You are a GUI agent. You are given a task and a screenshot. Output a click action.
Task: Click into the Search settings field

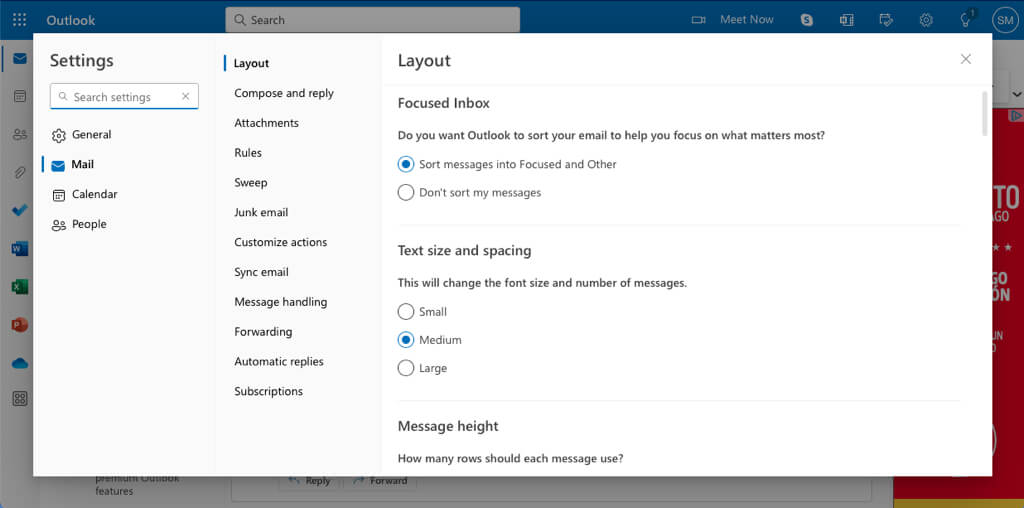click(120, 97)
